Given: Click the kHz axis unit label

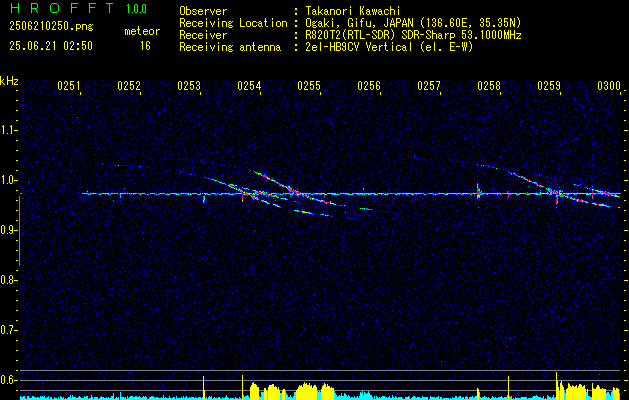Looking at the screenshot, I should click(x=9, y=81).
